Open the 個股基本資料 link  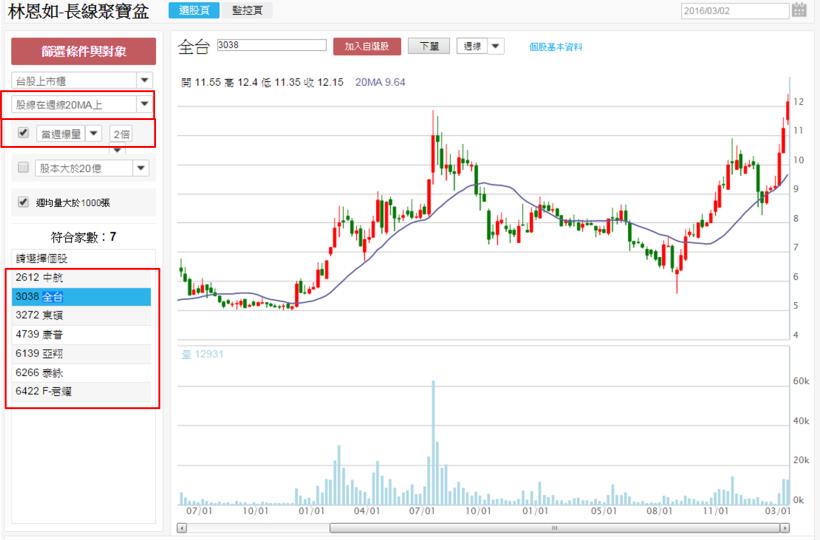pos(555,47)
